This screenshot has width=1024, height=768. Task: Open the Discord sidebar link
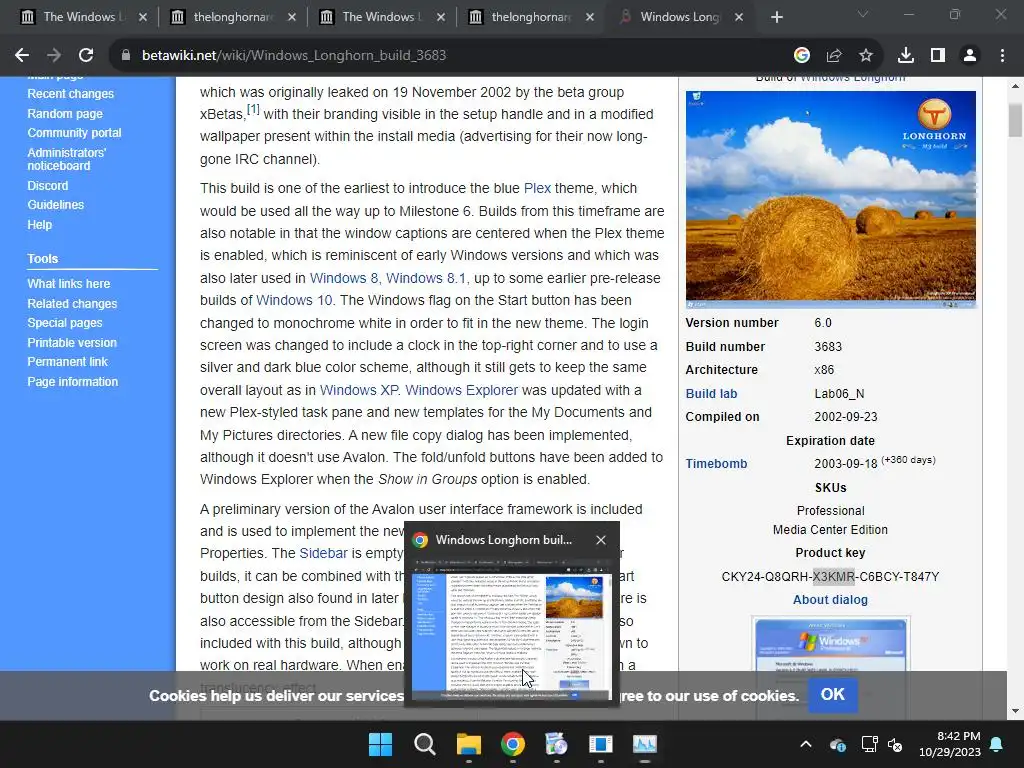(48, 185)
